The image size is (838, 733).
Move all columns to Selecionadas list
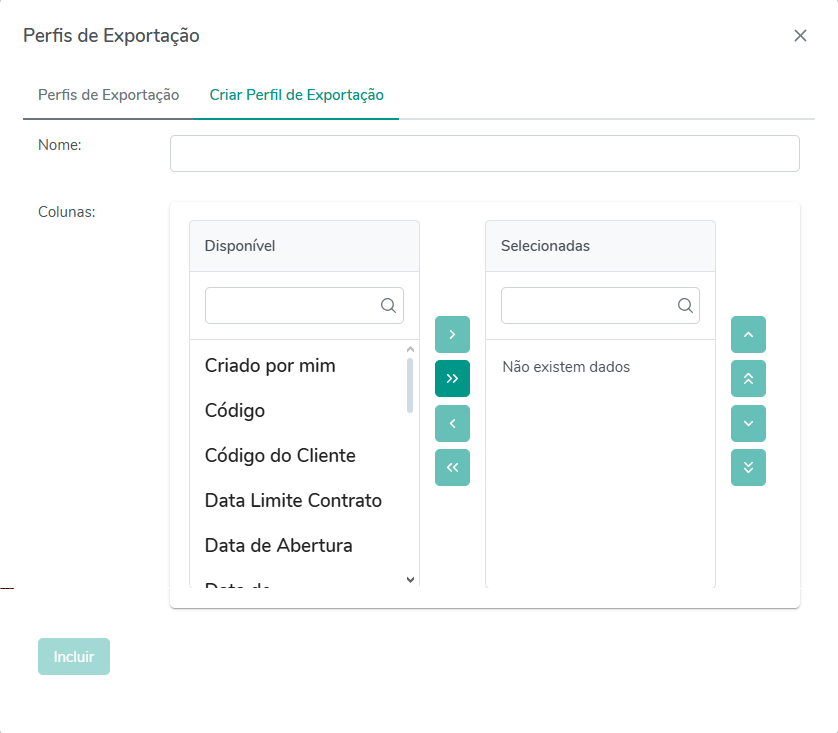click(452, 379)
